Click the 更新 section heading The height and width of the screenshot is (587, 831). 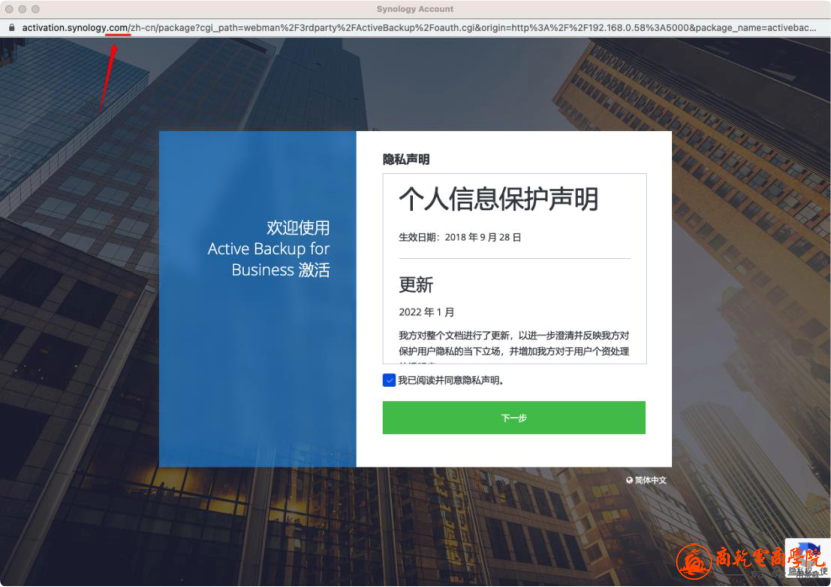pos(416,285)
